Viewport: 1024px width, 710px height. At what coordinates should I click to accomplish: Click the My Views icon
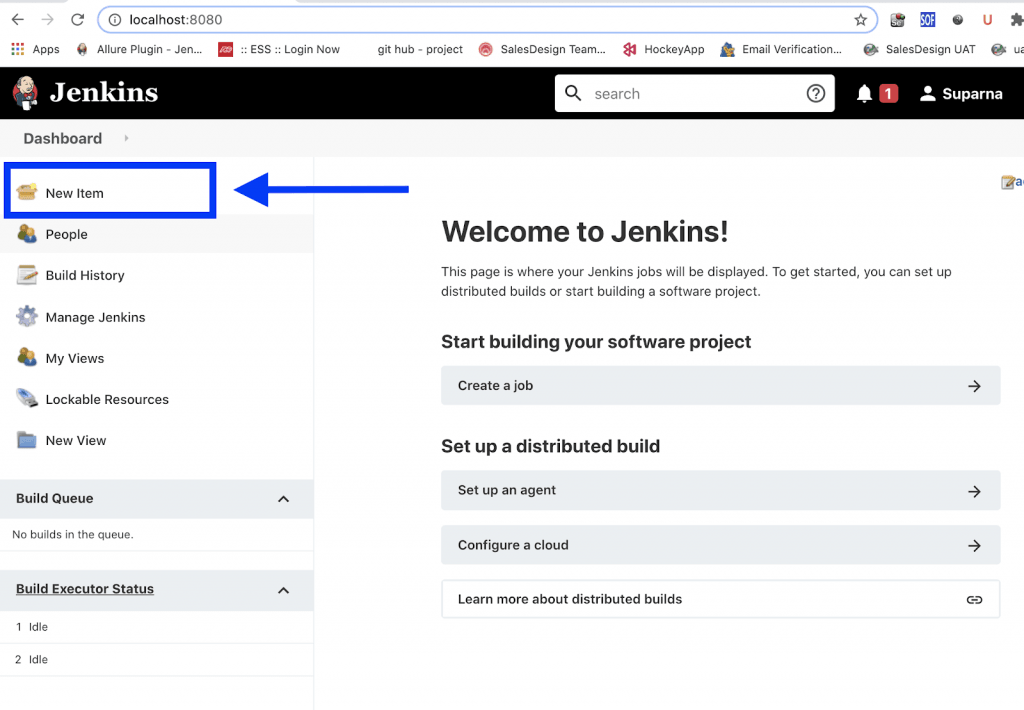pyautogui.click(x=27, y=358)
